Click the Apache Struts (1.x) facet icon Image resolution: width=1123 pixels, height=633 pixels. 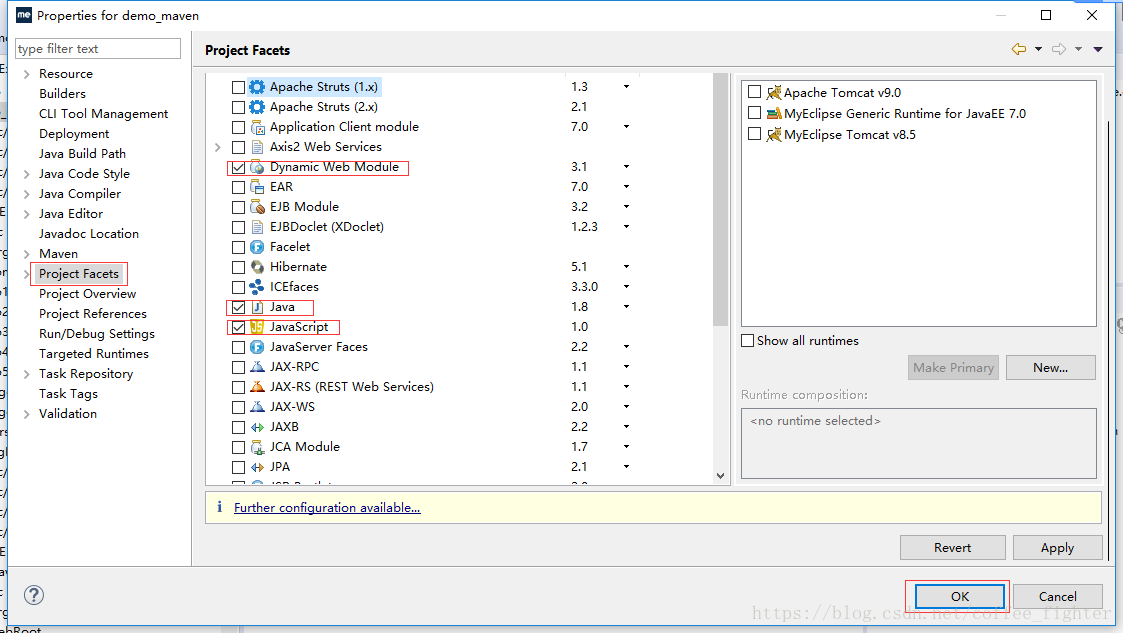257,87
